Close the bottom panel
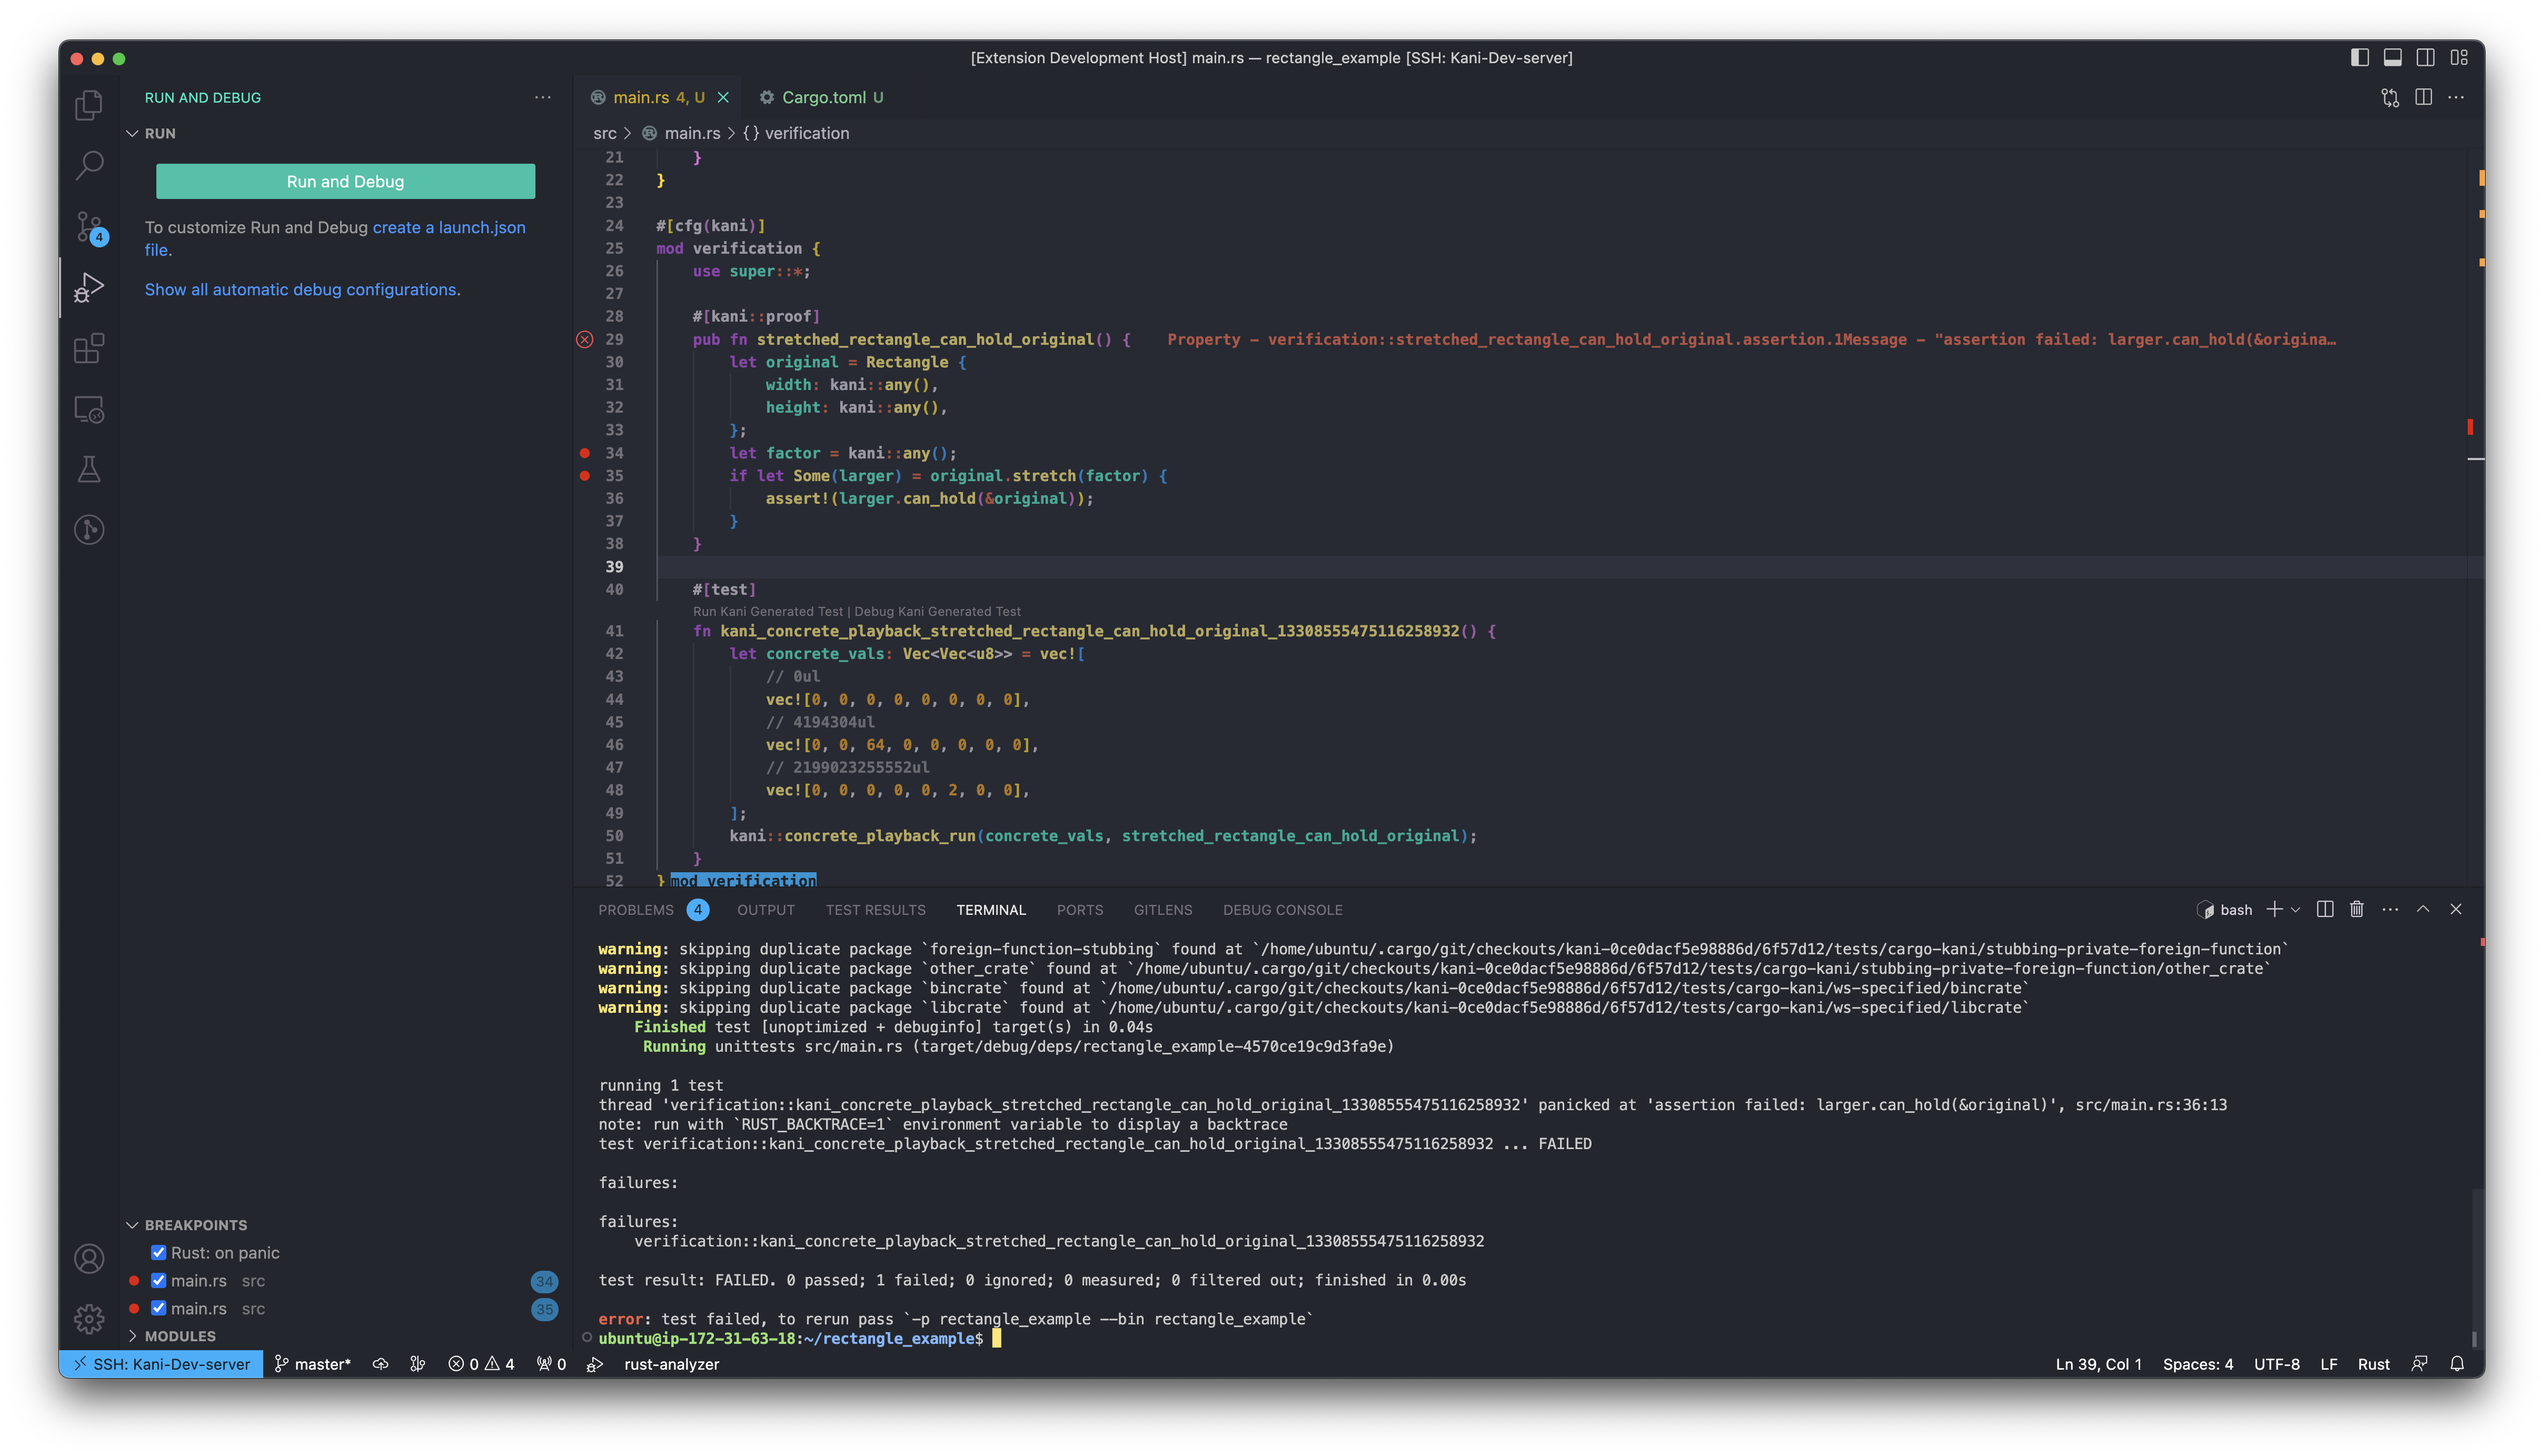This screenshot has height=1456, width=2544. [2455, 909]
